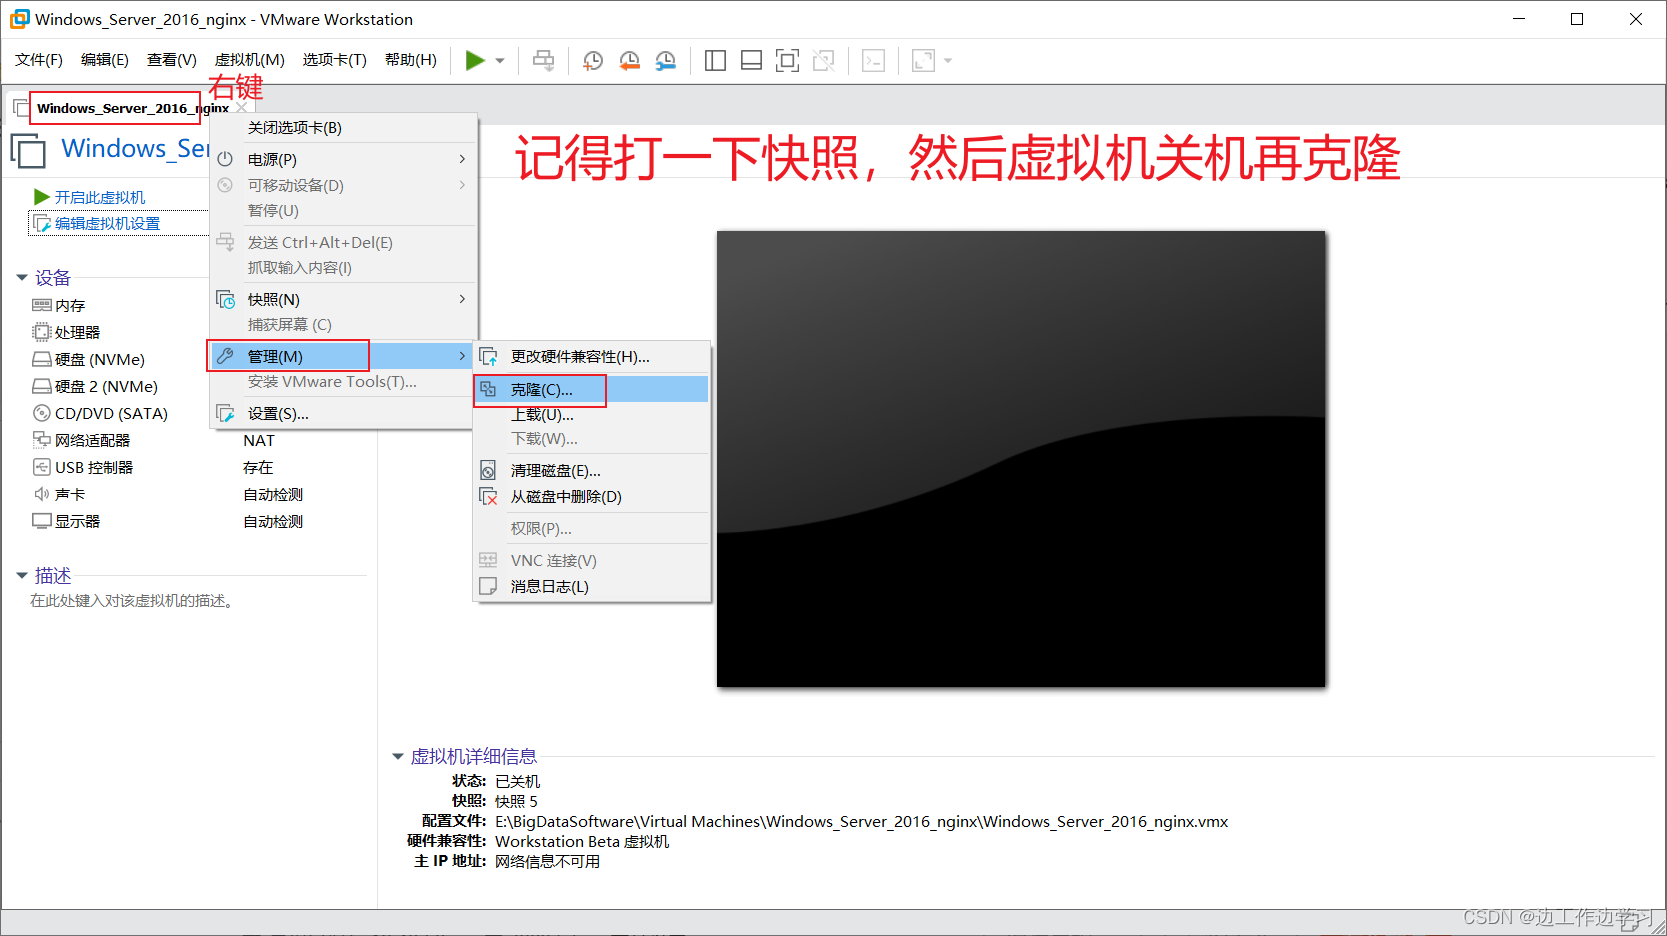Click 编辑虚拟机设置 link
Image resolution: width=1667 pixels, height=936 pixels.
pos(107,223)
